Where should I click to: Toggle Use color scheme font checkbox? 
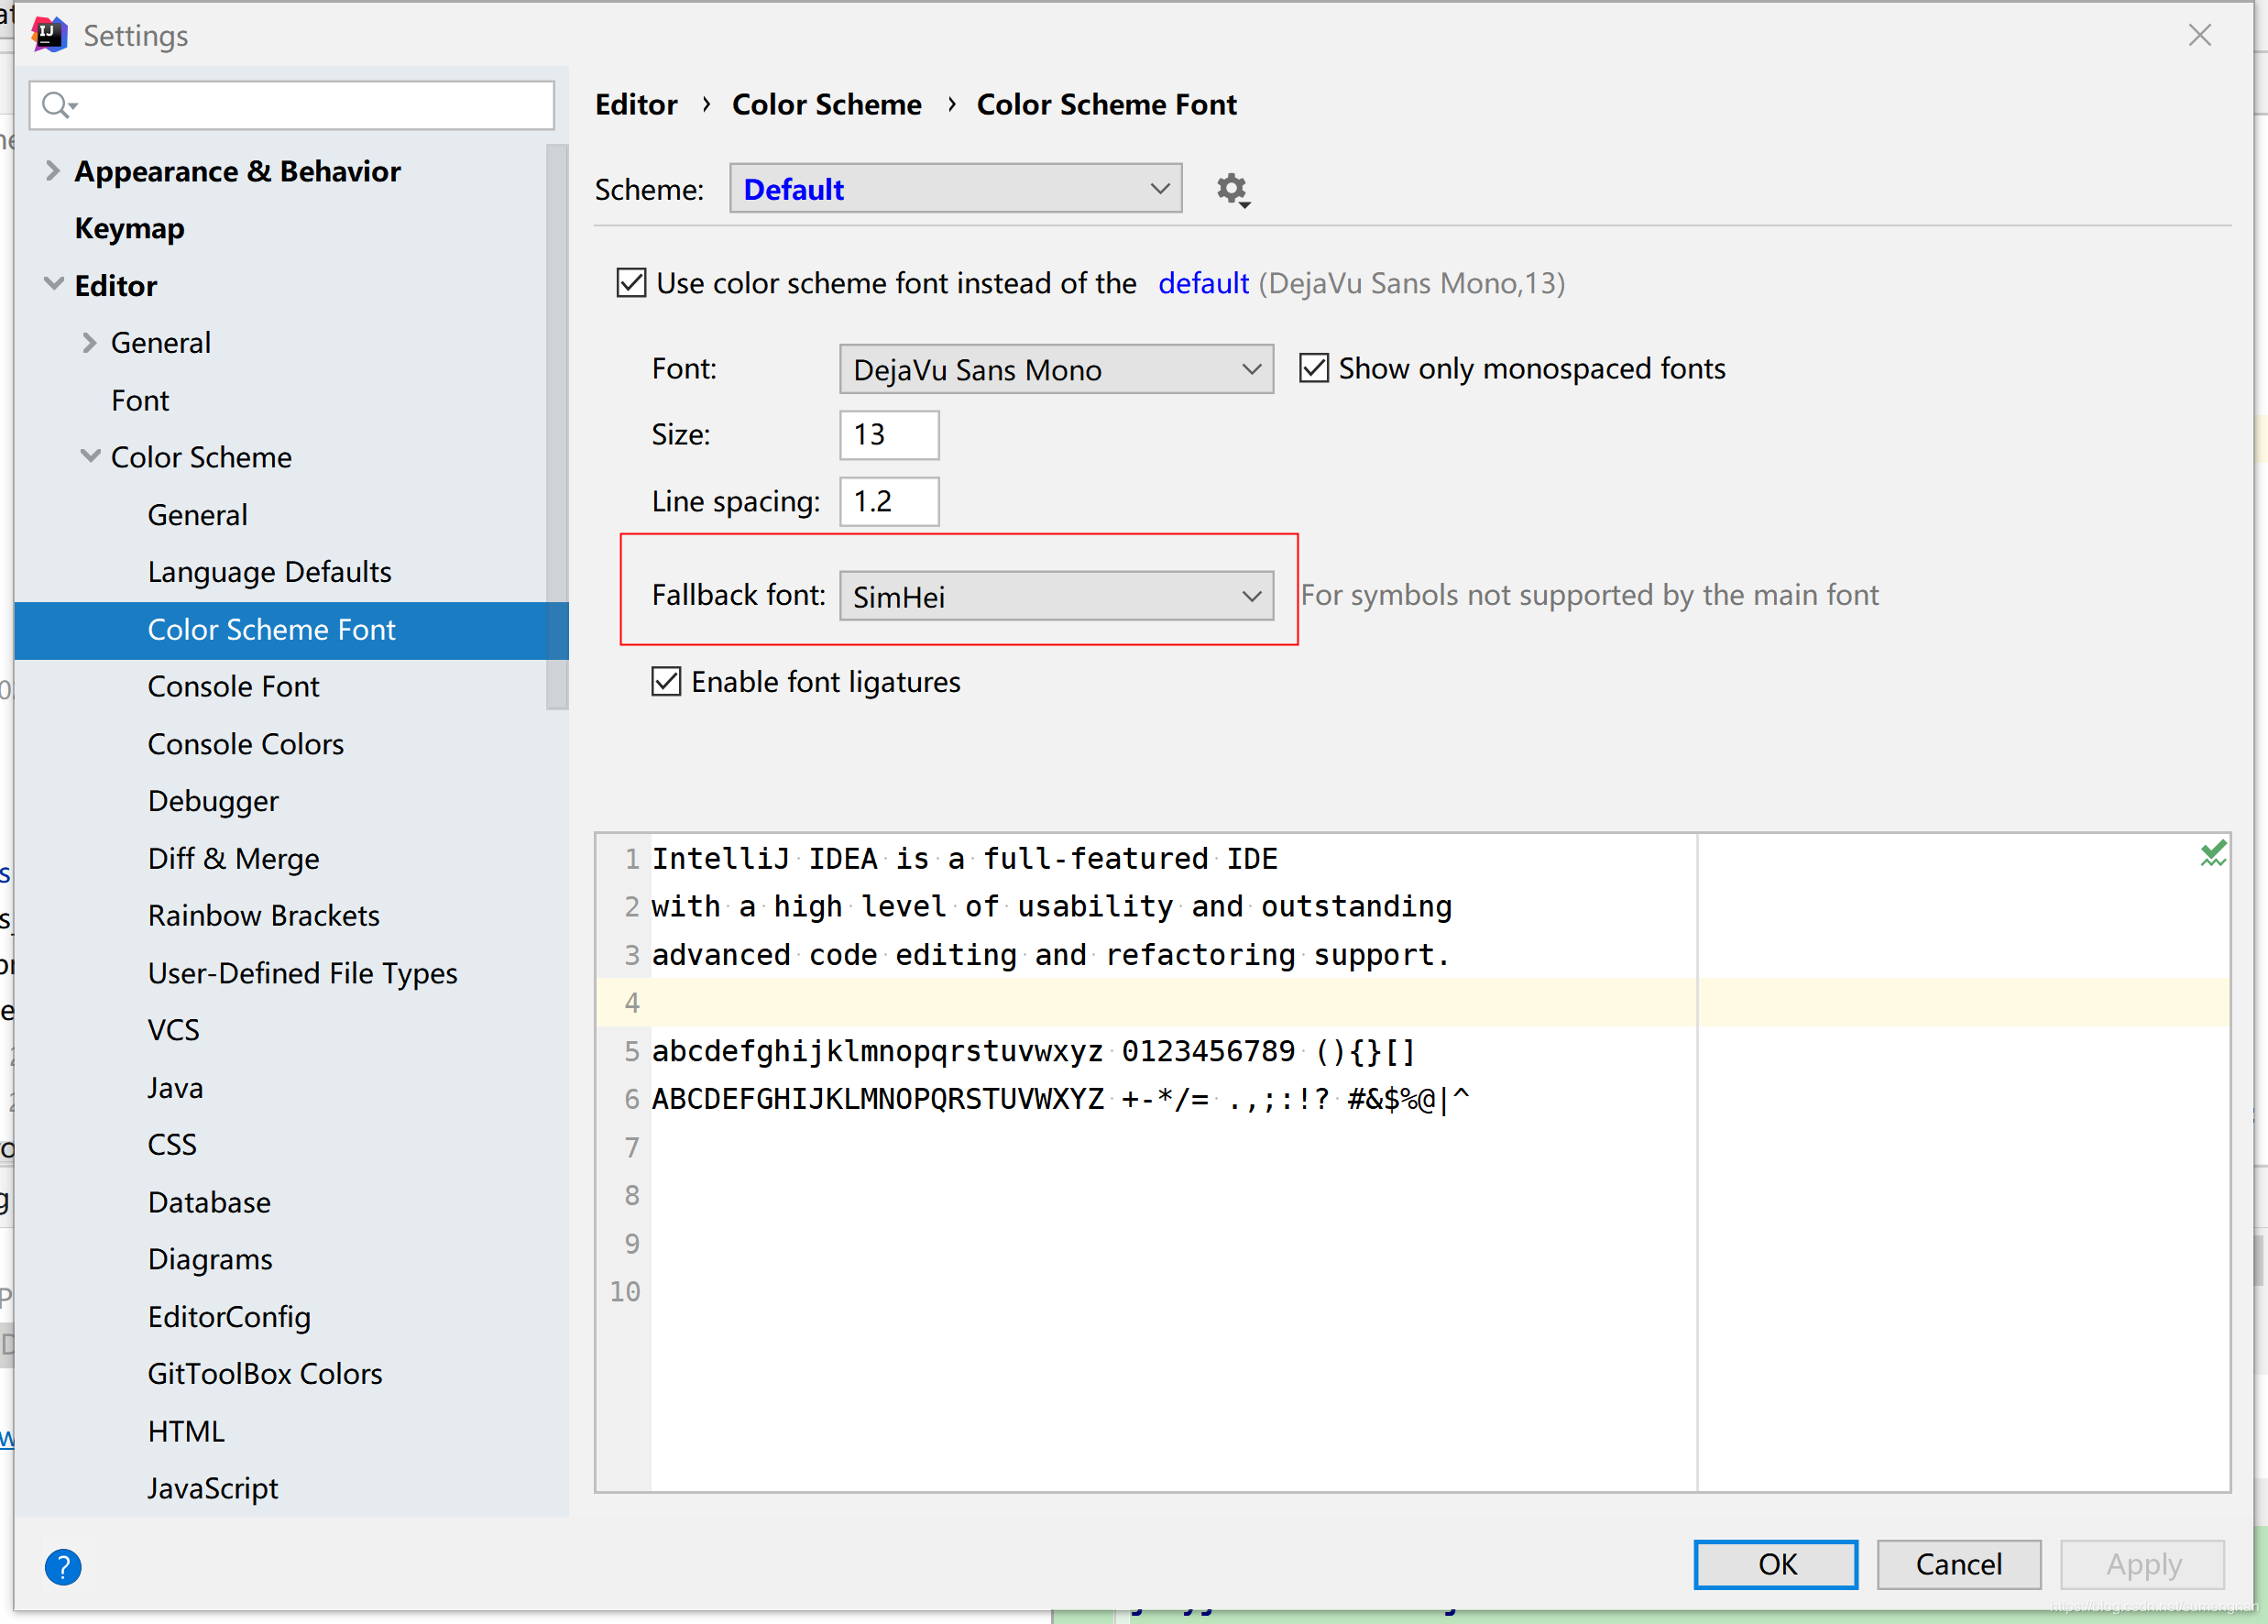(x=631, y=283)
